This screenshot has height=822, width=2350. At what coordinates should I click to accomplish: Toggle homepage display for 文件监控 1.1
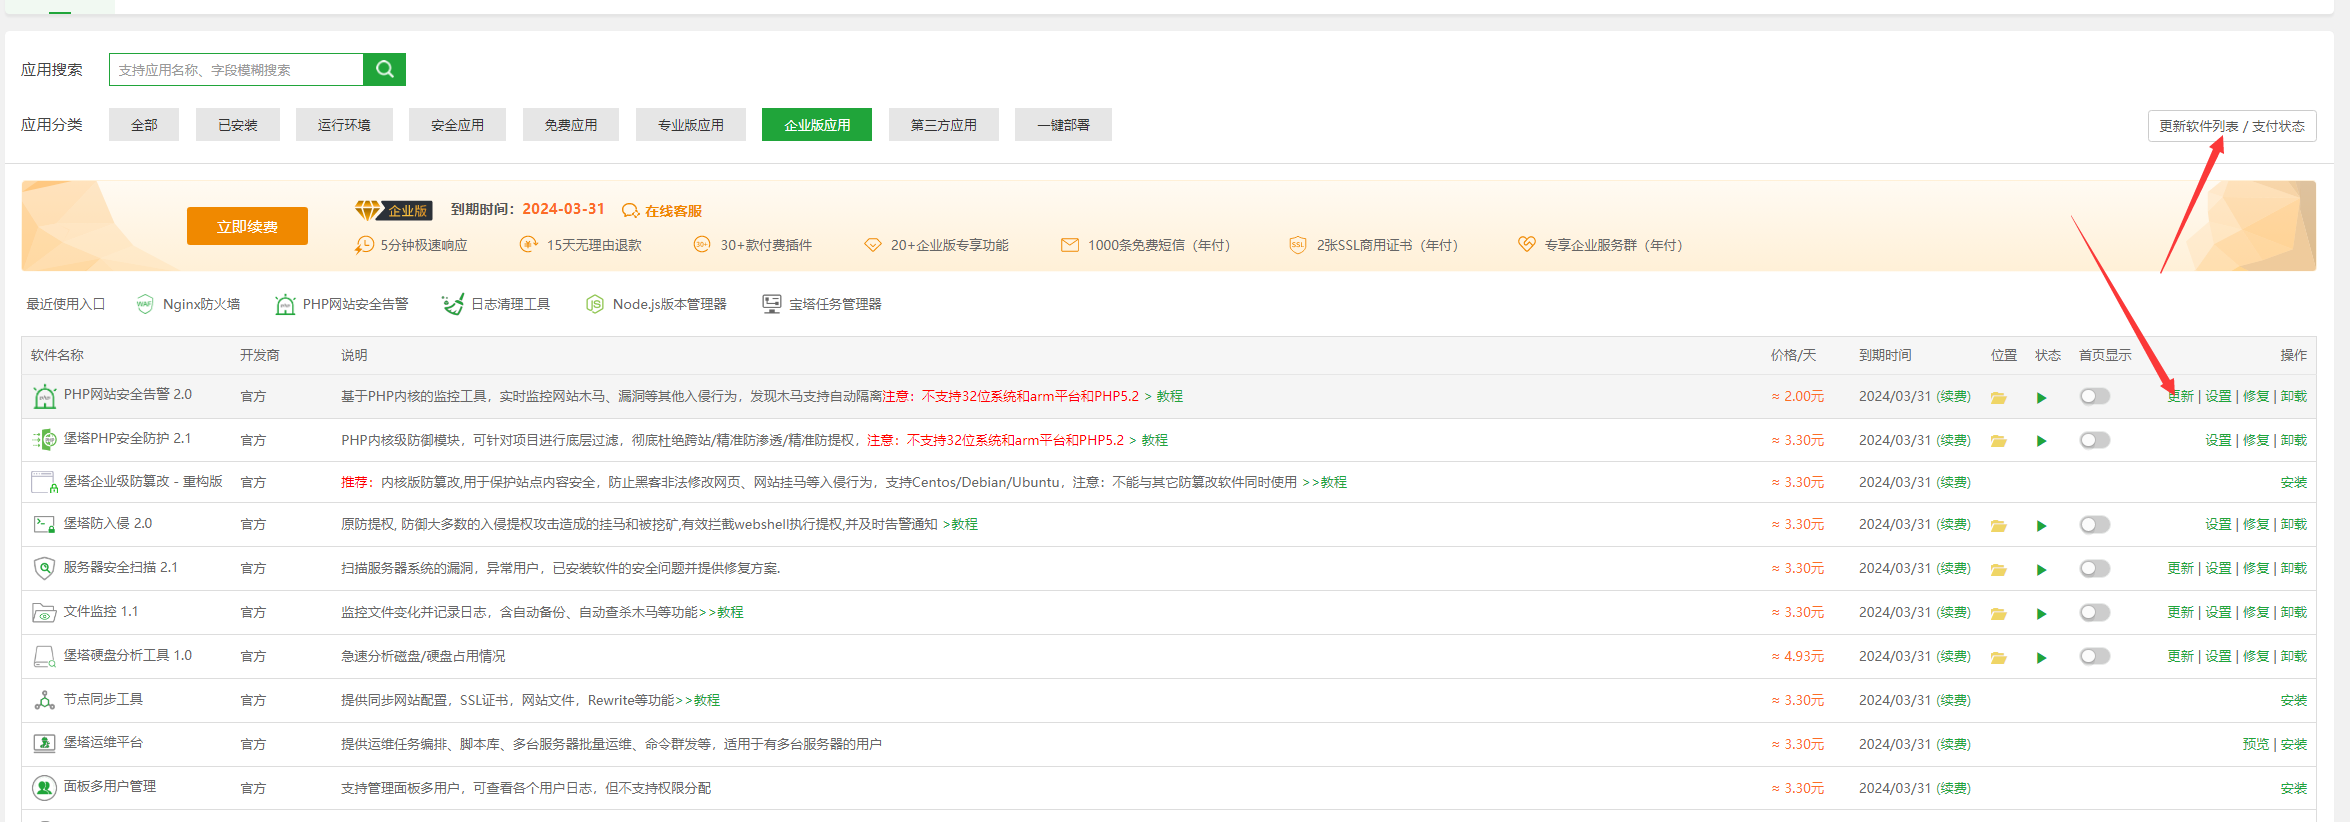pyautogui.click(x=2094, y=612)
